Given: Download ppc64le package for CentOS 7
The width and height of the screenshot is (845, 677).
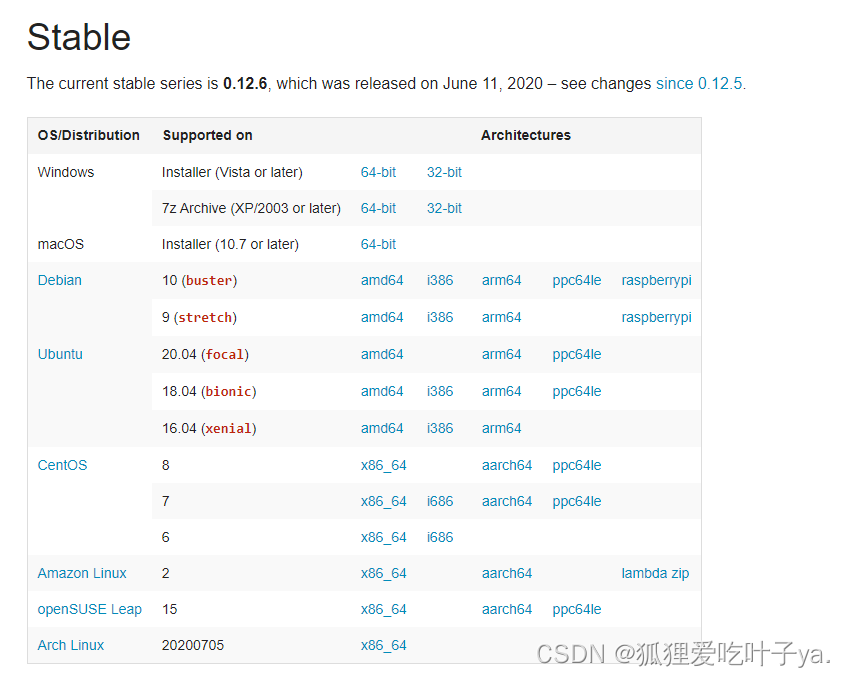Looking at the screenshot, I should (x=577, y=501).
